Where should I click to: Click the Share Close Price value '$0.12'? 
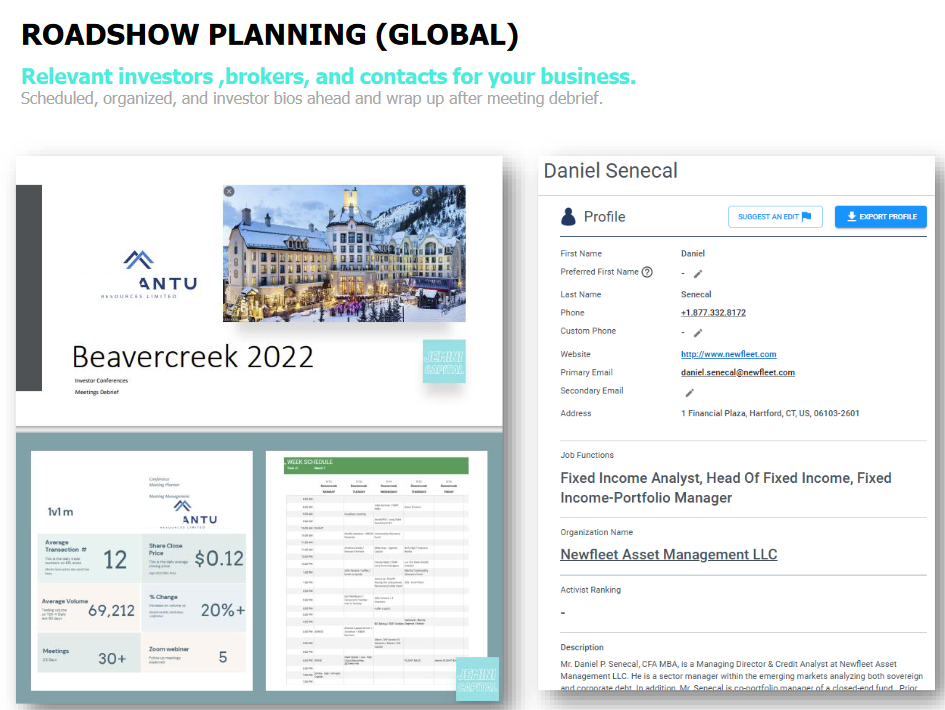coord(219,559)
